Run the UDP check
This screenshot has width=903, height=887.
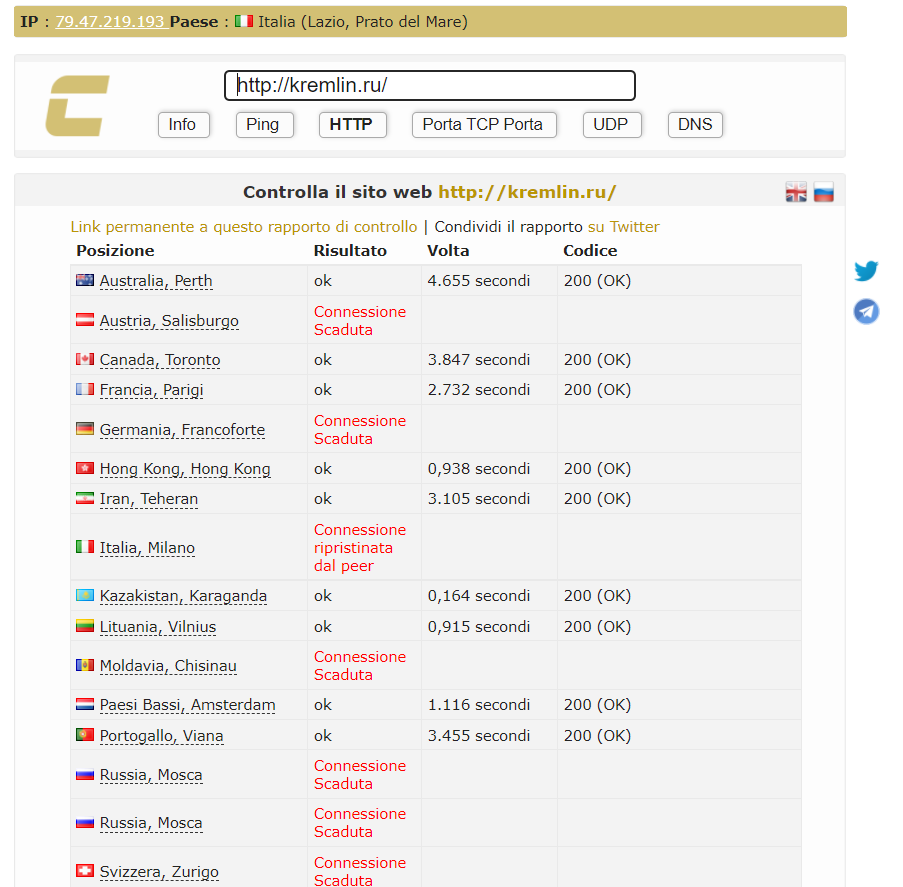pyautogui.click(x=611, y=125)
